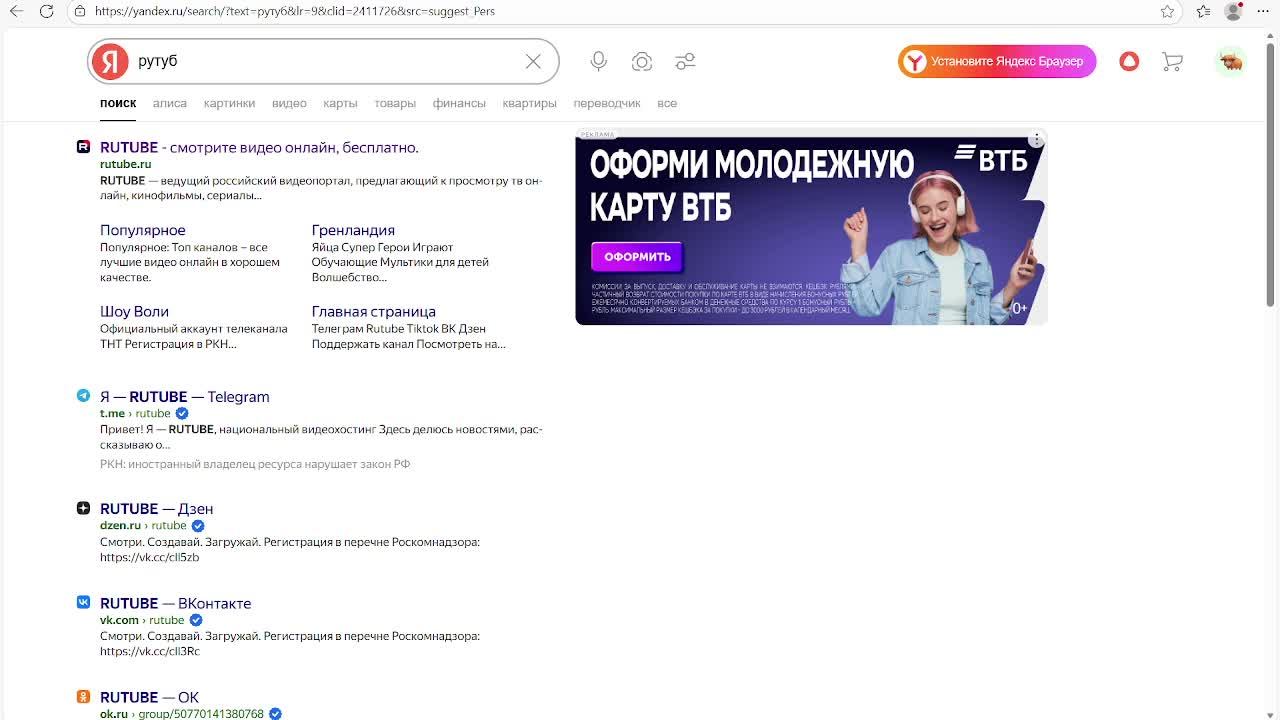Clear the search query with the X

click(x=533, y=61)
